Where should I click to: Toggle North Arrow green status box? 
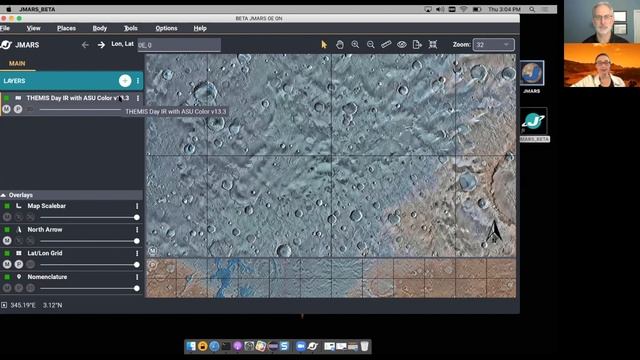point(7,230)
